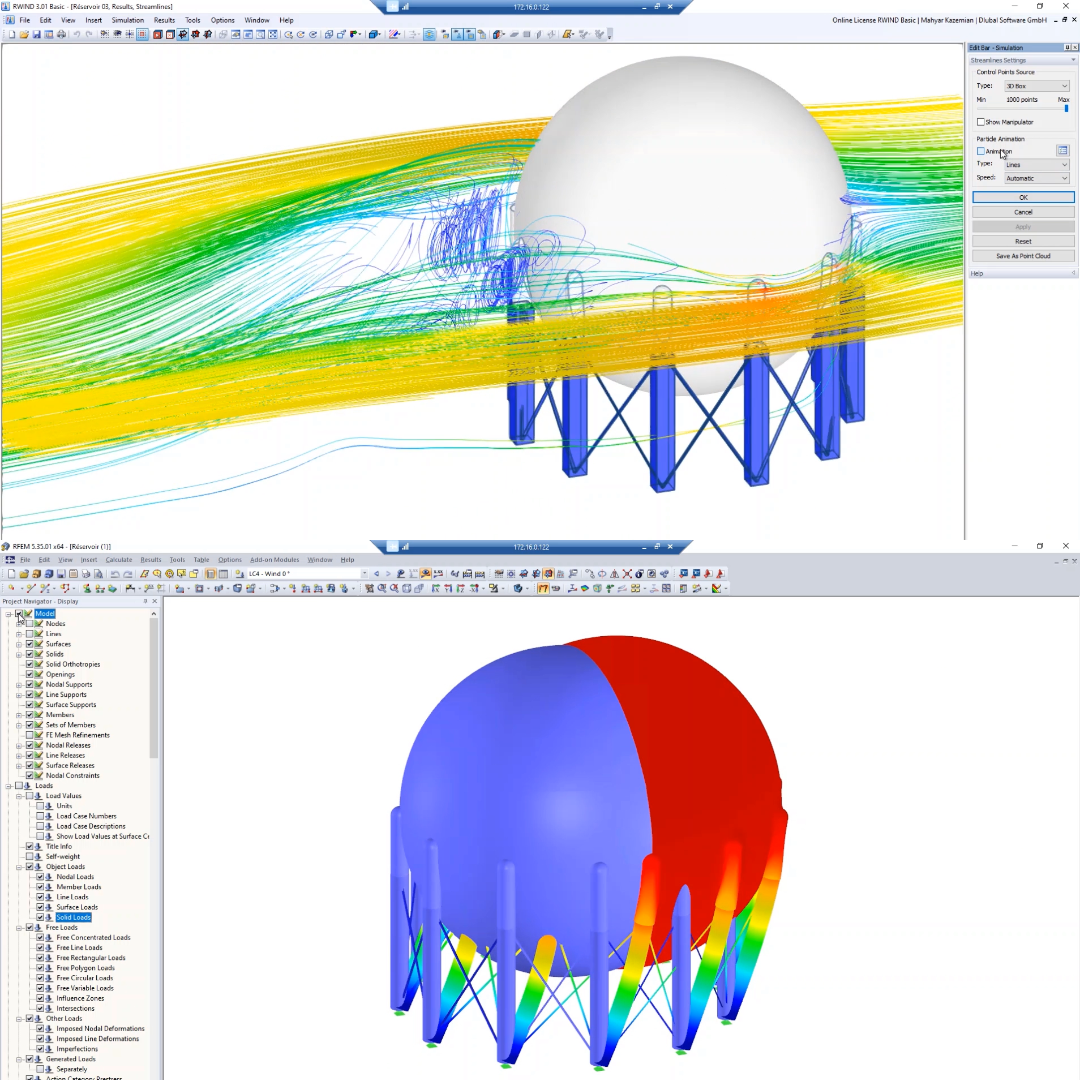Toggle Surfaces checkbox in navigator
This screenshot has height=1080, width=1080.
[30, 644]
